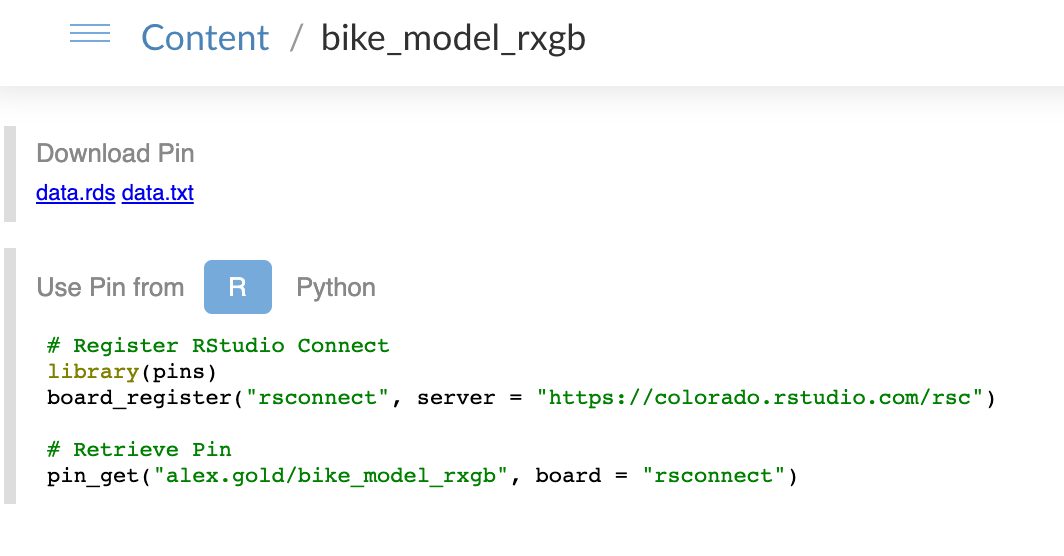The height and width of the screenshot is (556, 1064).
Task: Click the library(pins) code line
Action: tap(132, 372)
